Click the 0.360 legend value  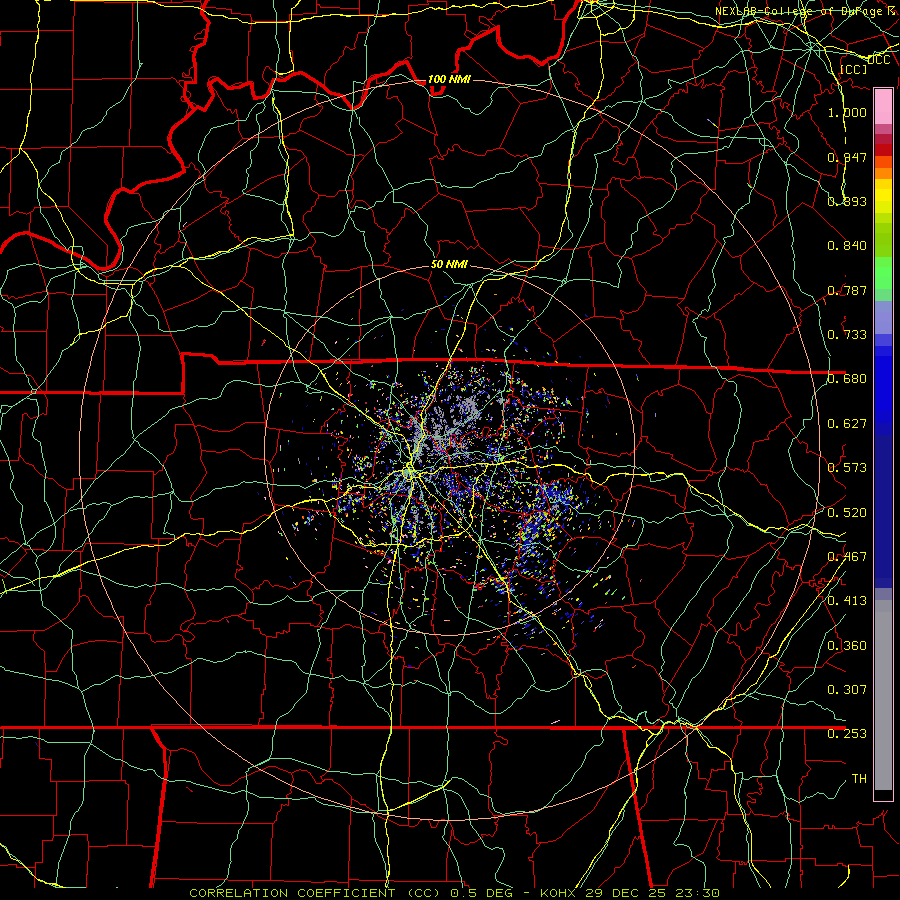(847, 646)
